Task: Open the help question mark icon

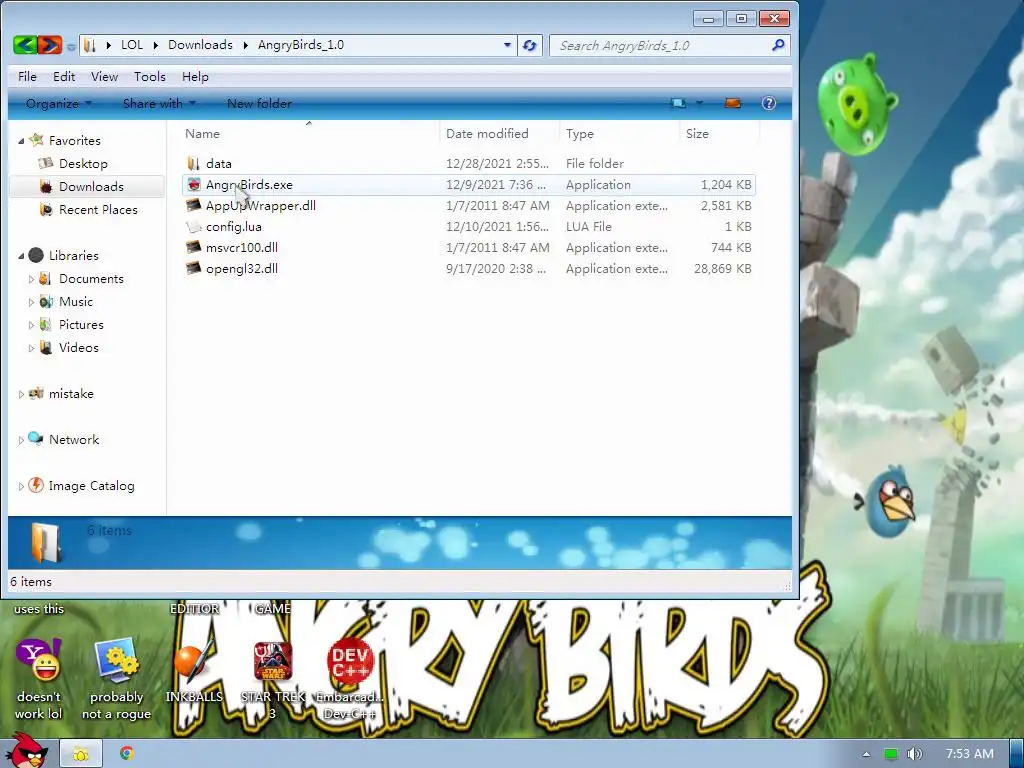Action: point(769,103)
